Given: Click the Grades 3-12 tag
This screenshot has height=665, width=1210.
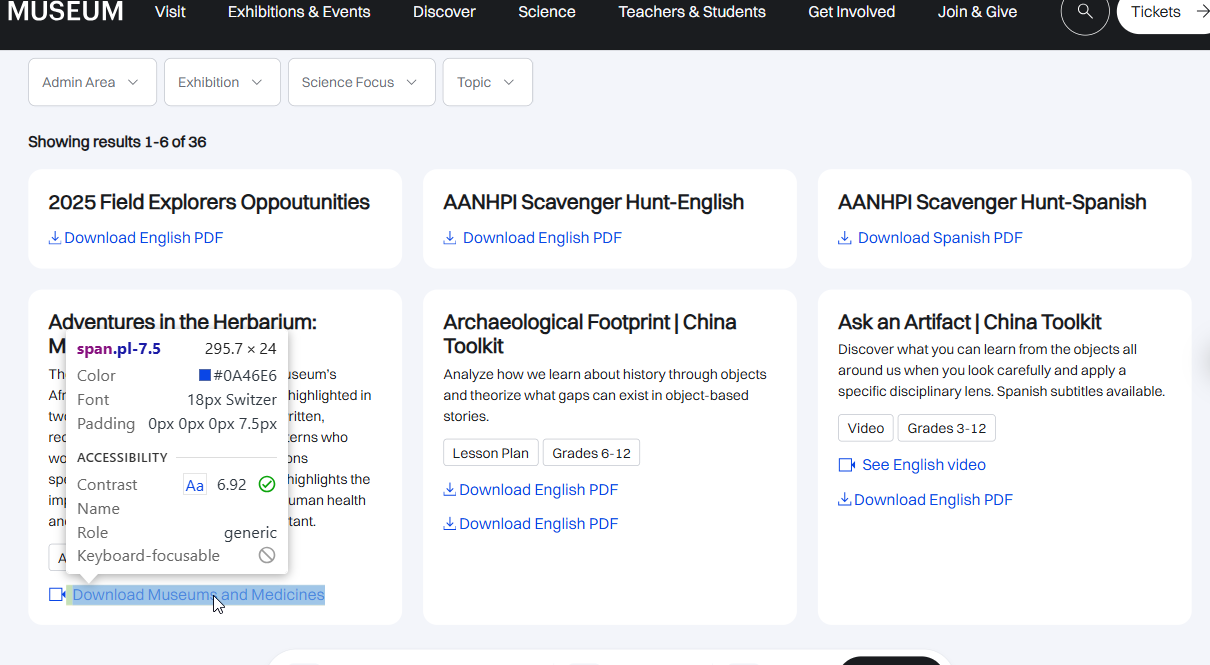Looking at the screenshot, I should pyautogui.click(x=947, y=428).
